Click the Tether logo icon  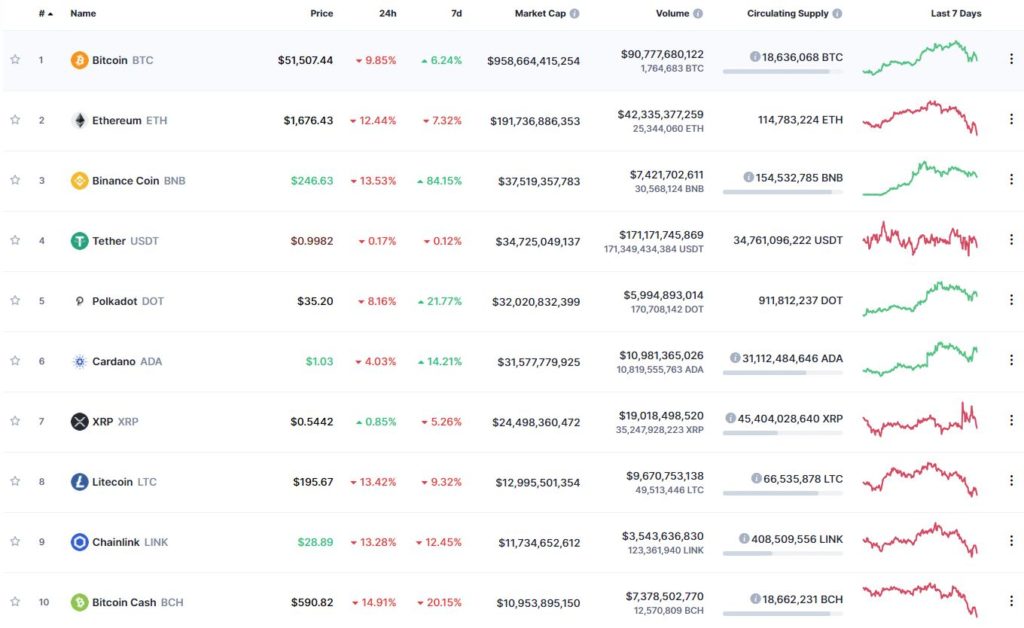pos(79,241)
